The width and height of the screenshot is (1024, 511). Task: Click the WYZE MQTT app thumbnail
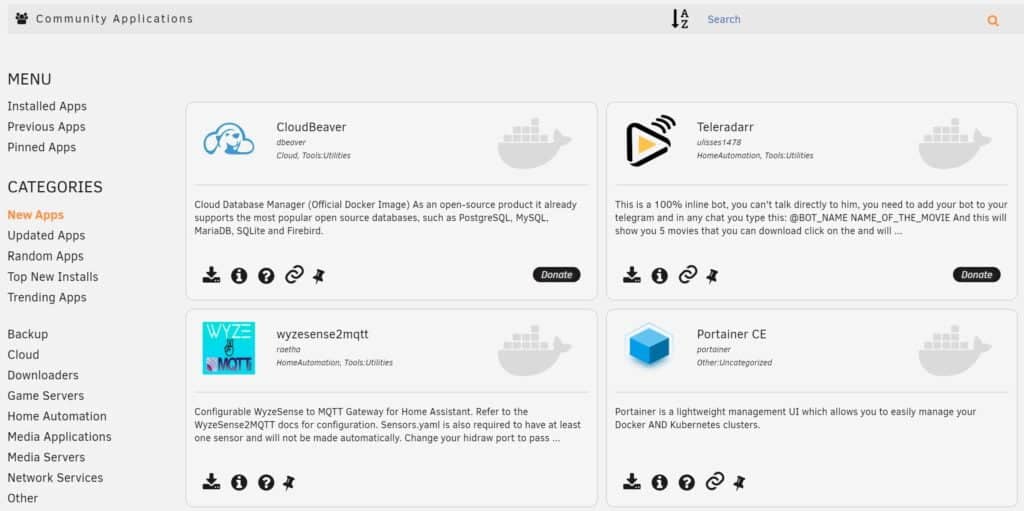(229, 348)
